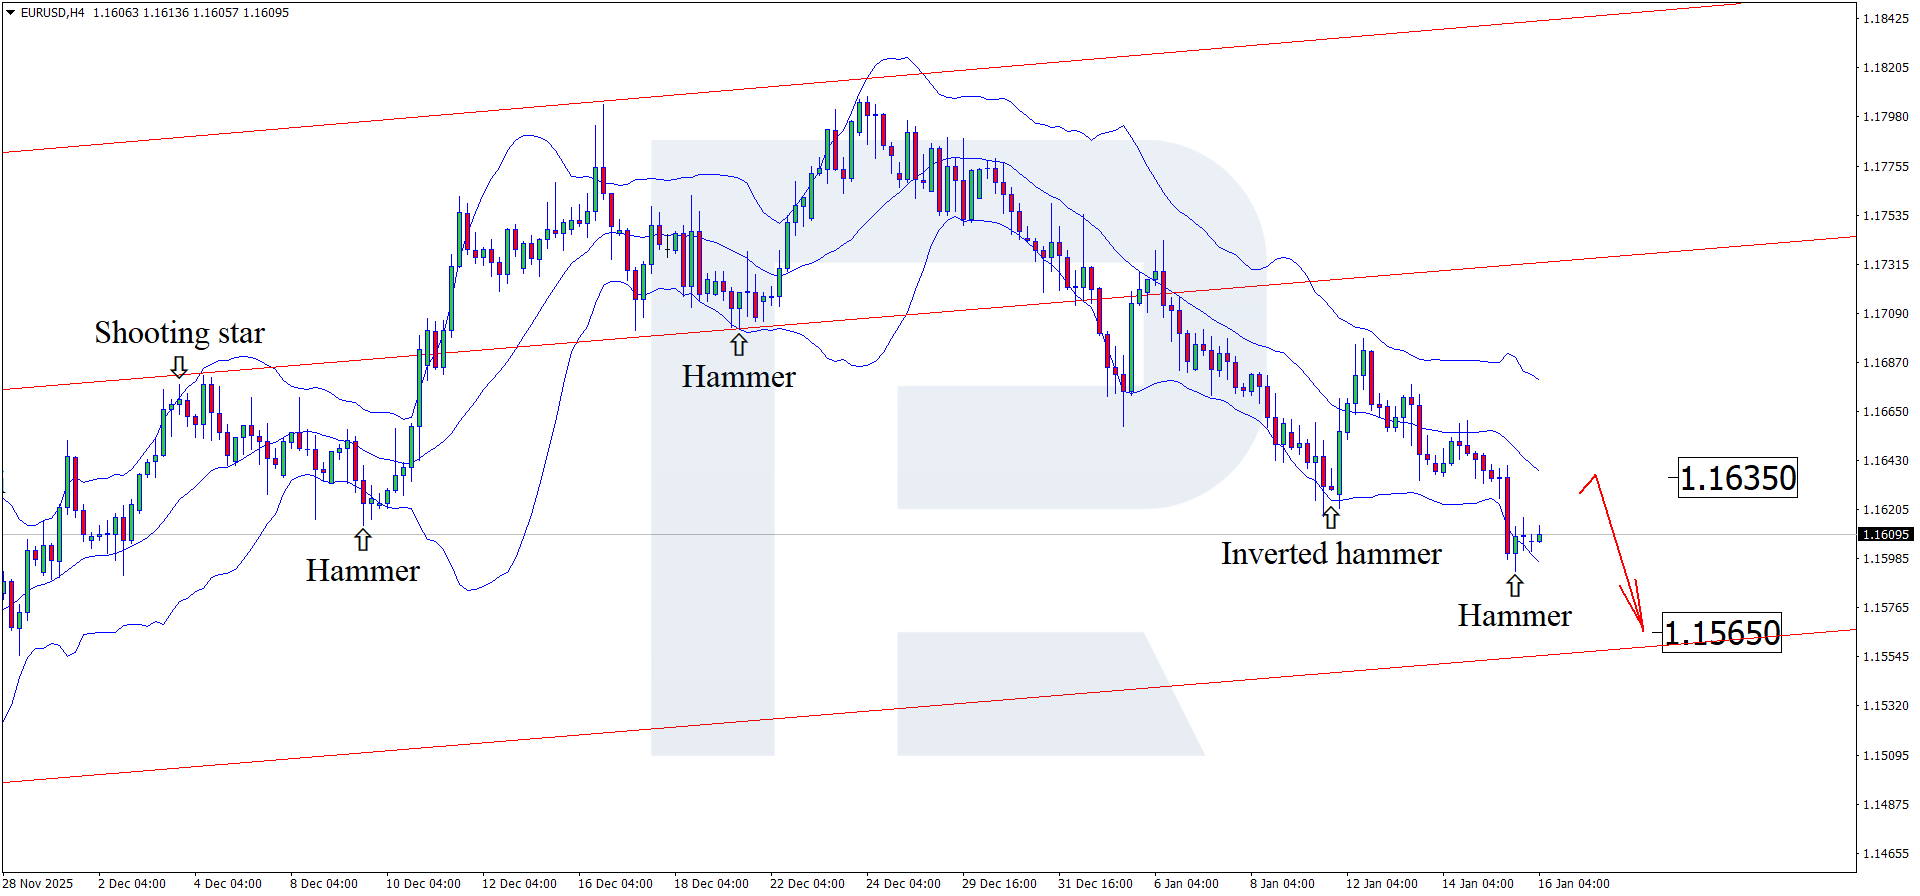Click the 1.18425 value on price scale
The height and width of the screenshot is (896, 1920).
tap(1885, 19)
